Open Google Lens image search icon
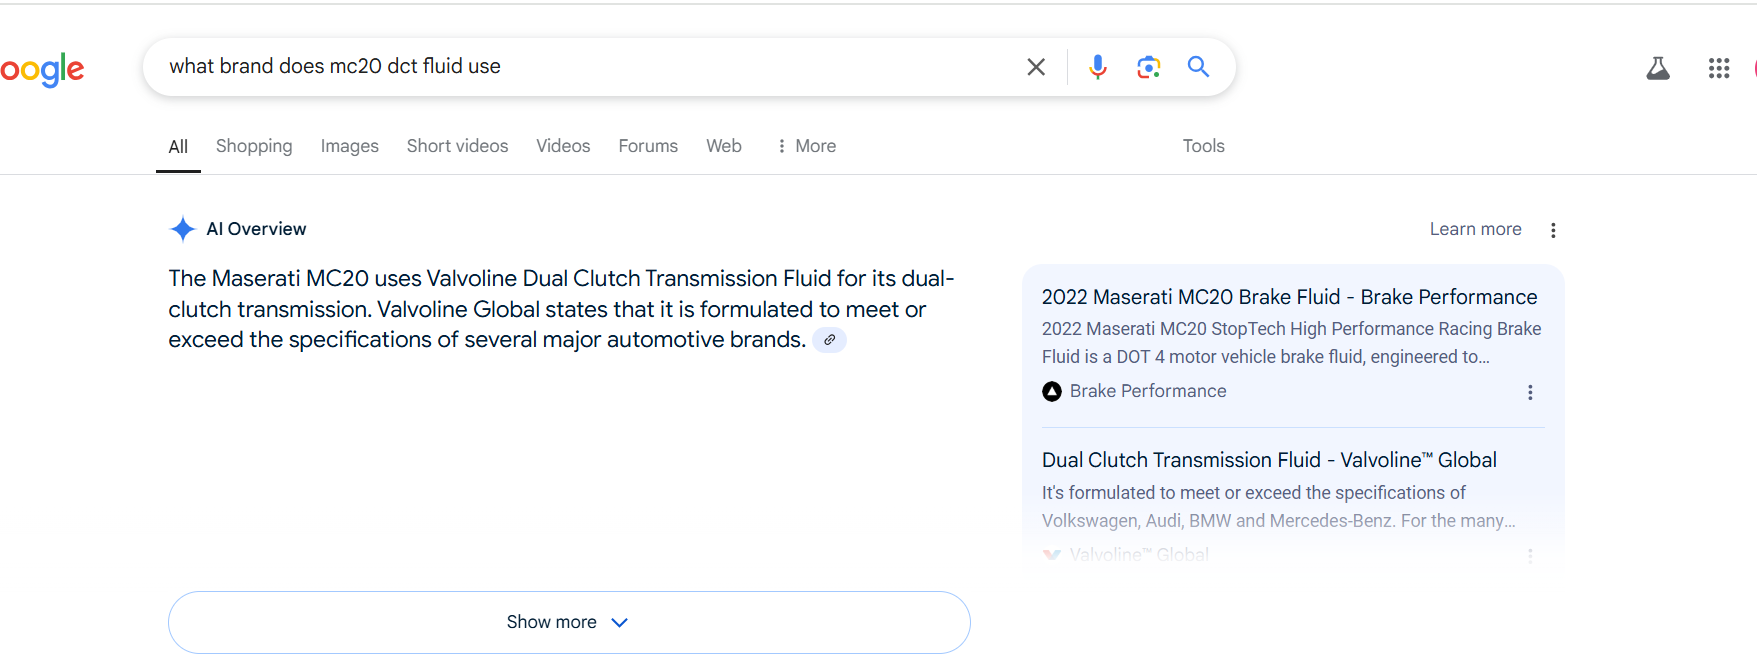The width and height of the screenshot is (1757, 667). tap(1148, 67)
